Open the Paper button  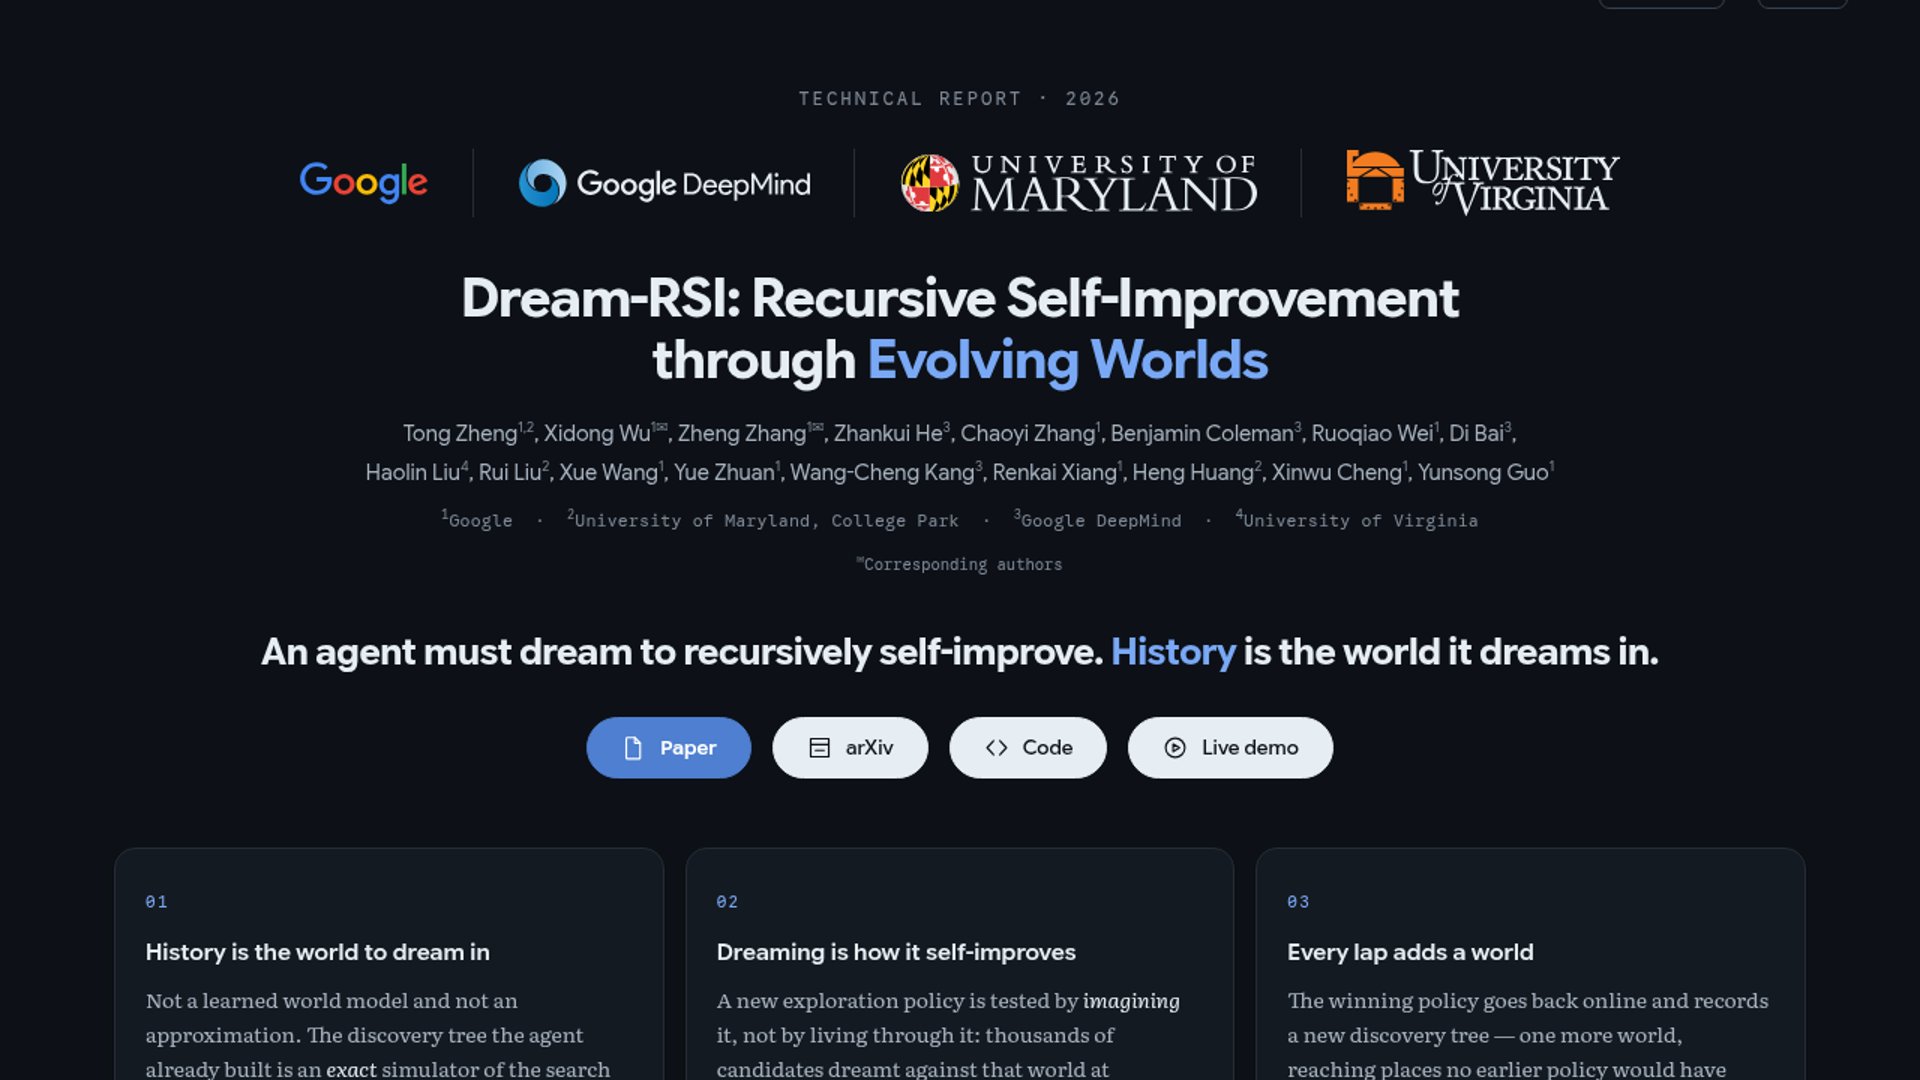(668, 748)
